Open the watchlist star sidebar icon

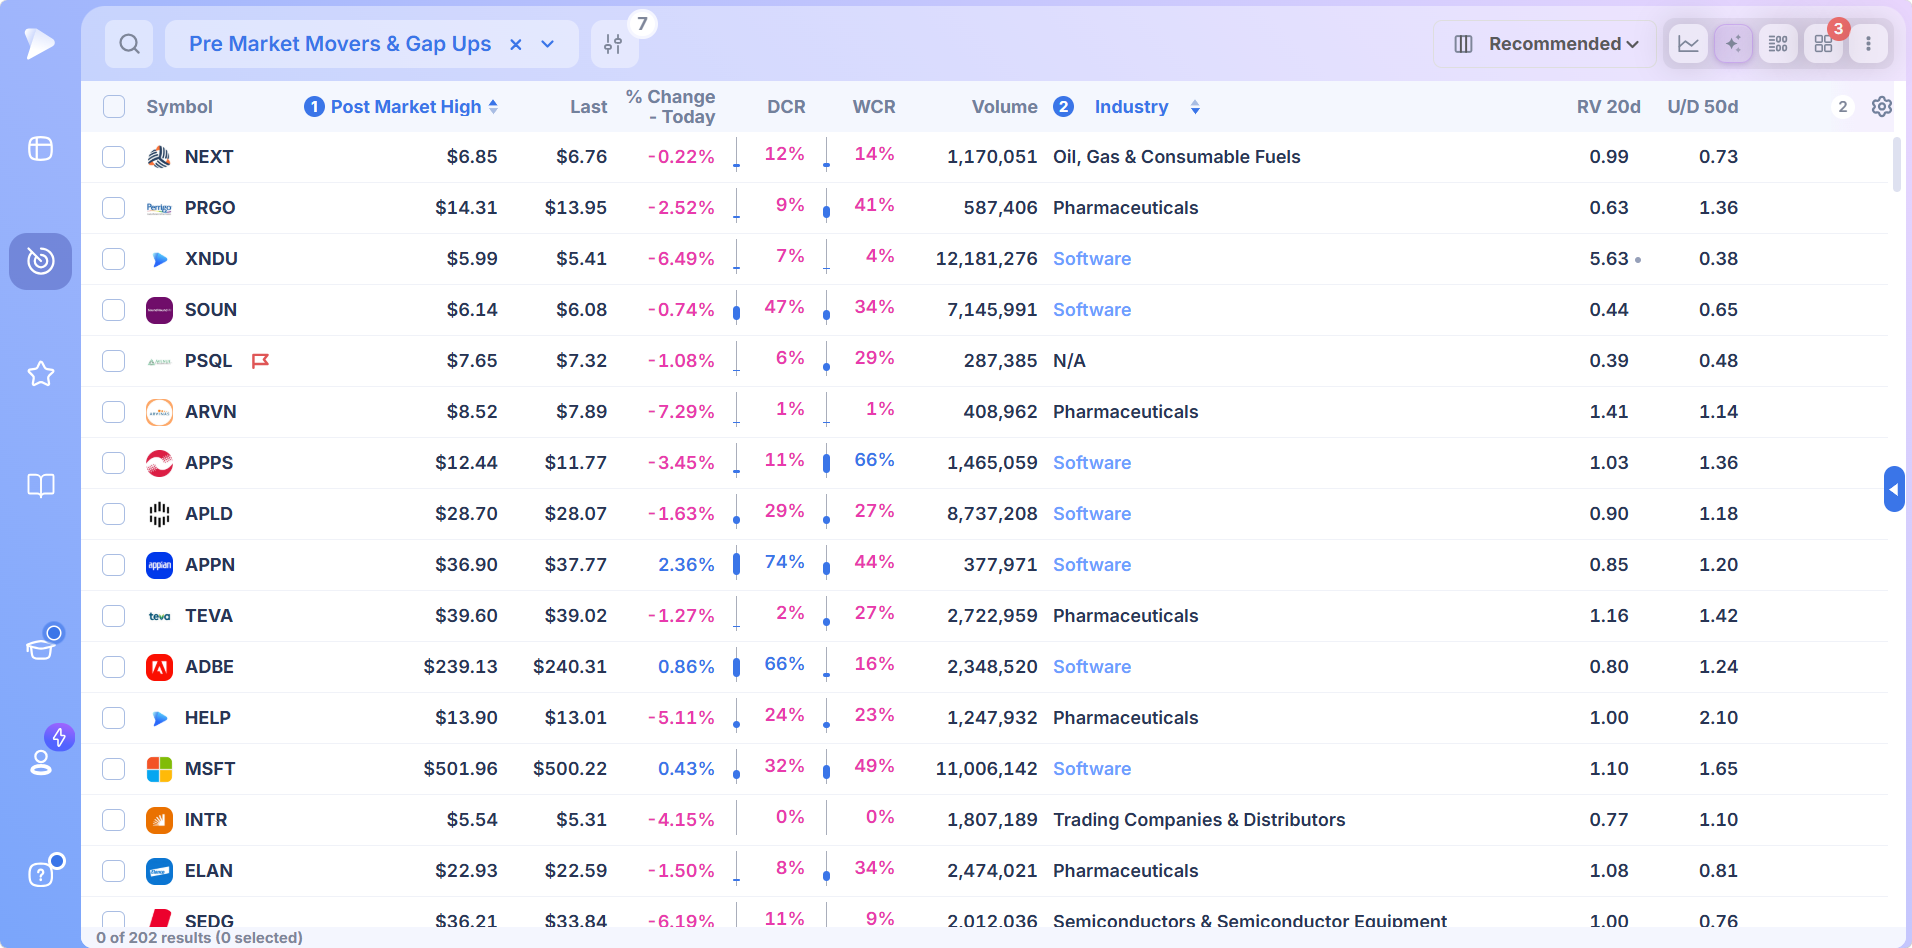tap(41, 374)
